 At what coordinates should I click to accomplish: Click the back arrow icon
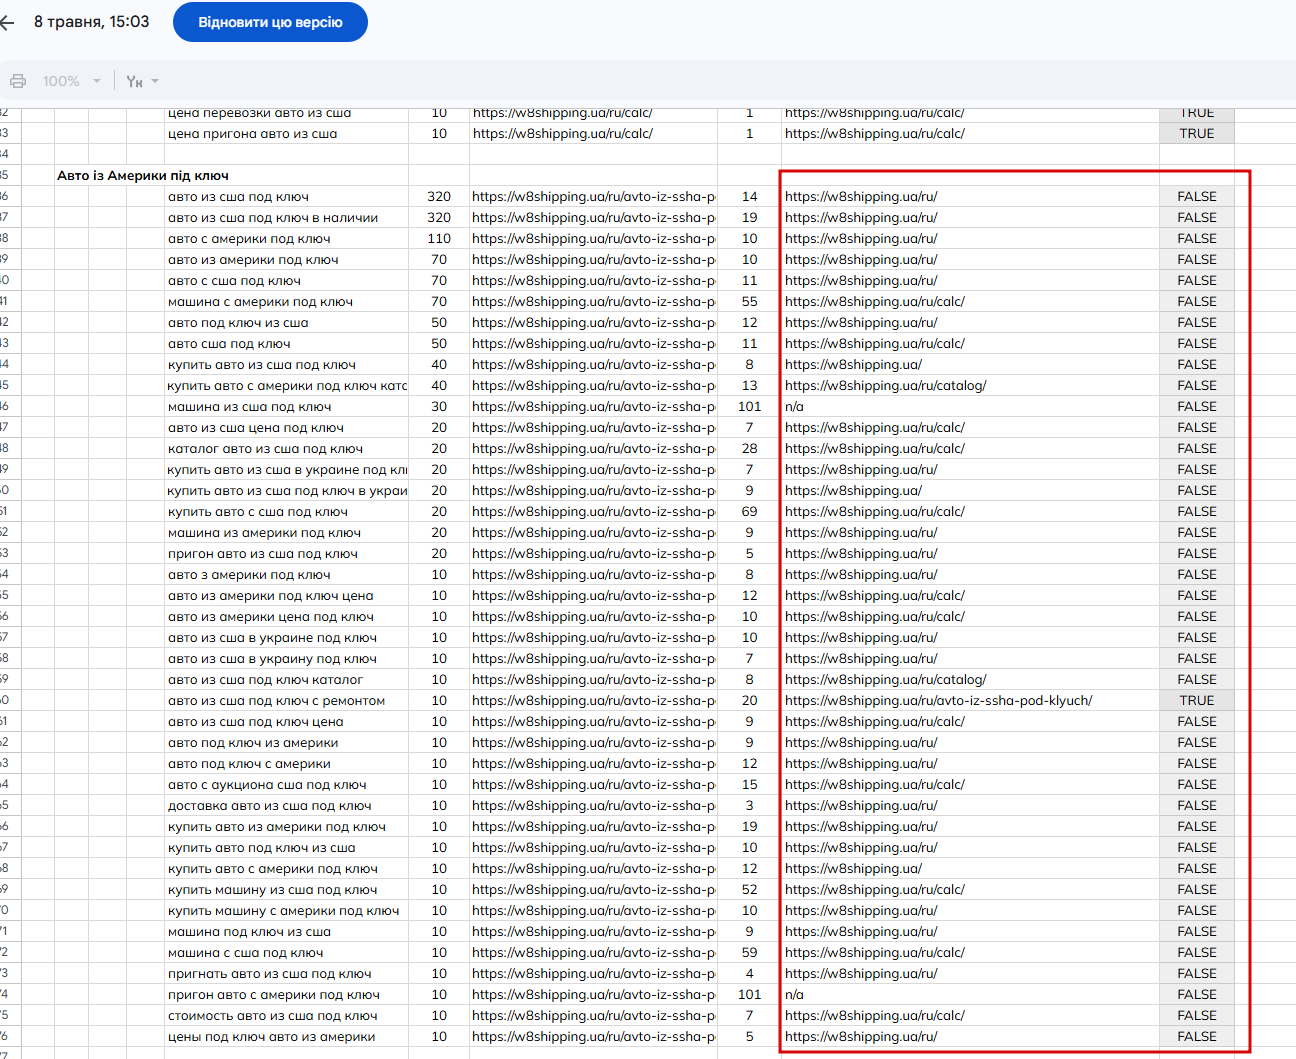(x=7, y=22)
